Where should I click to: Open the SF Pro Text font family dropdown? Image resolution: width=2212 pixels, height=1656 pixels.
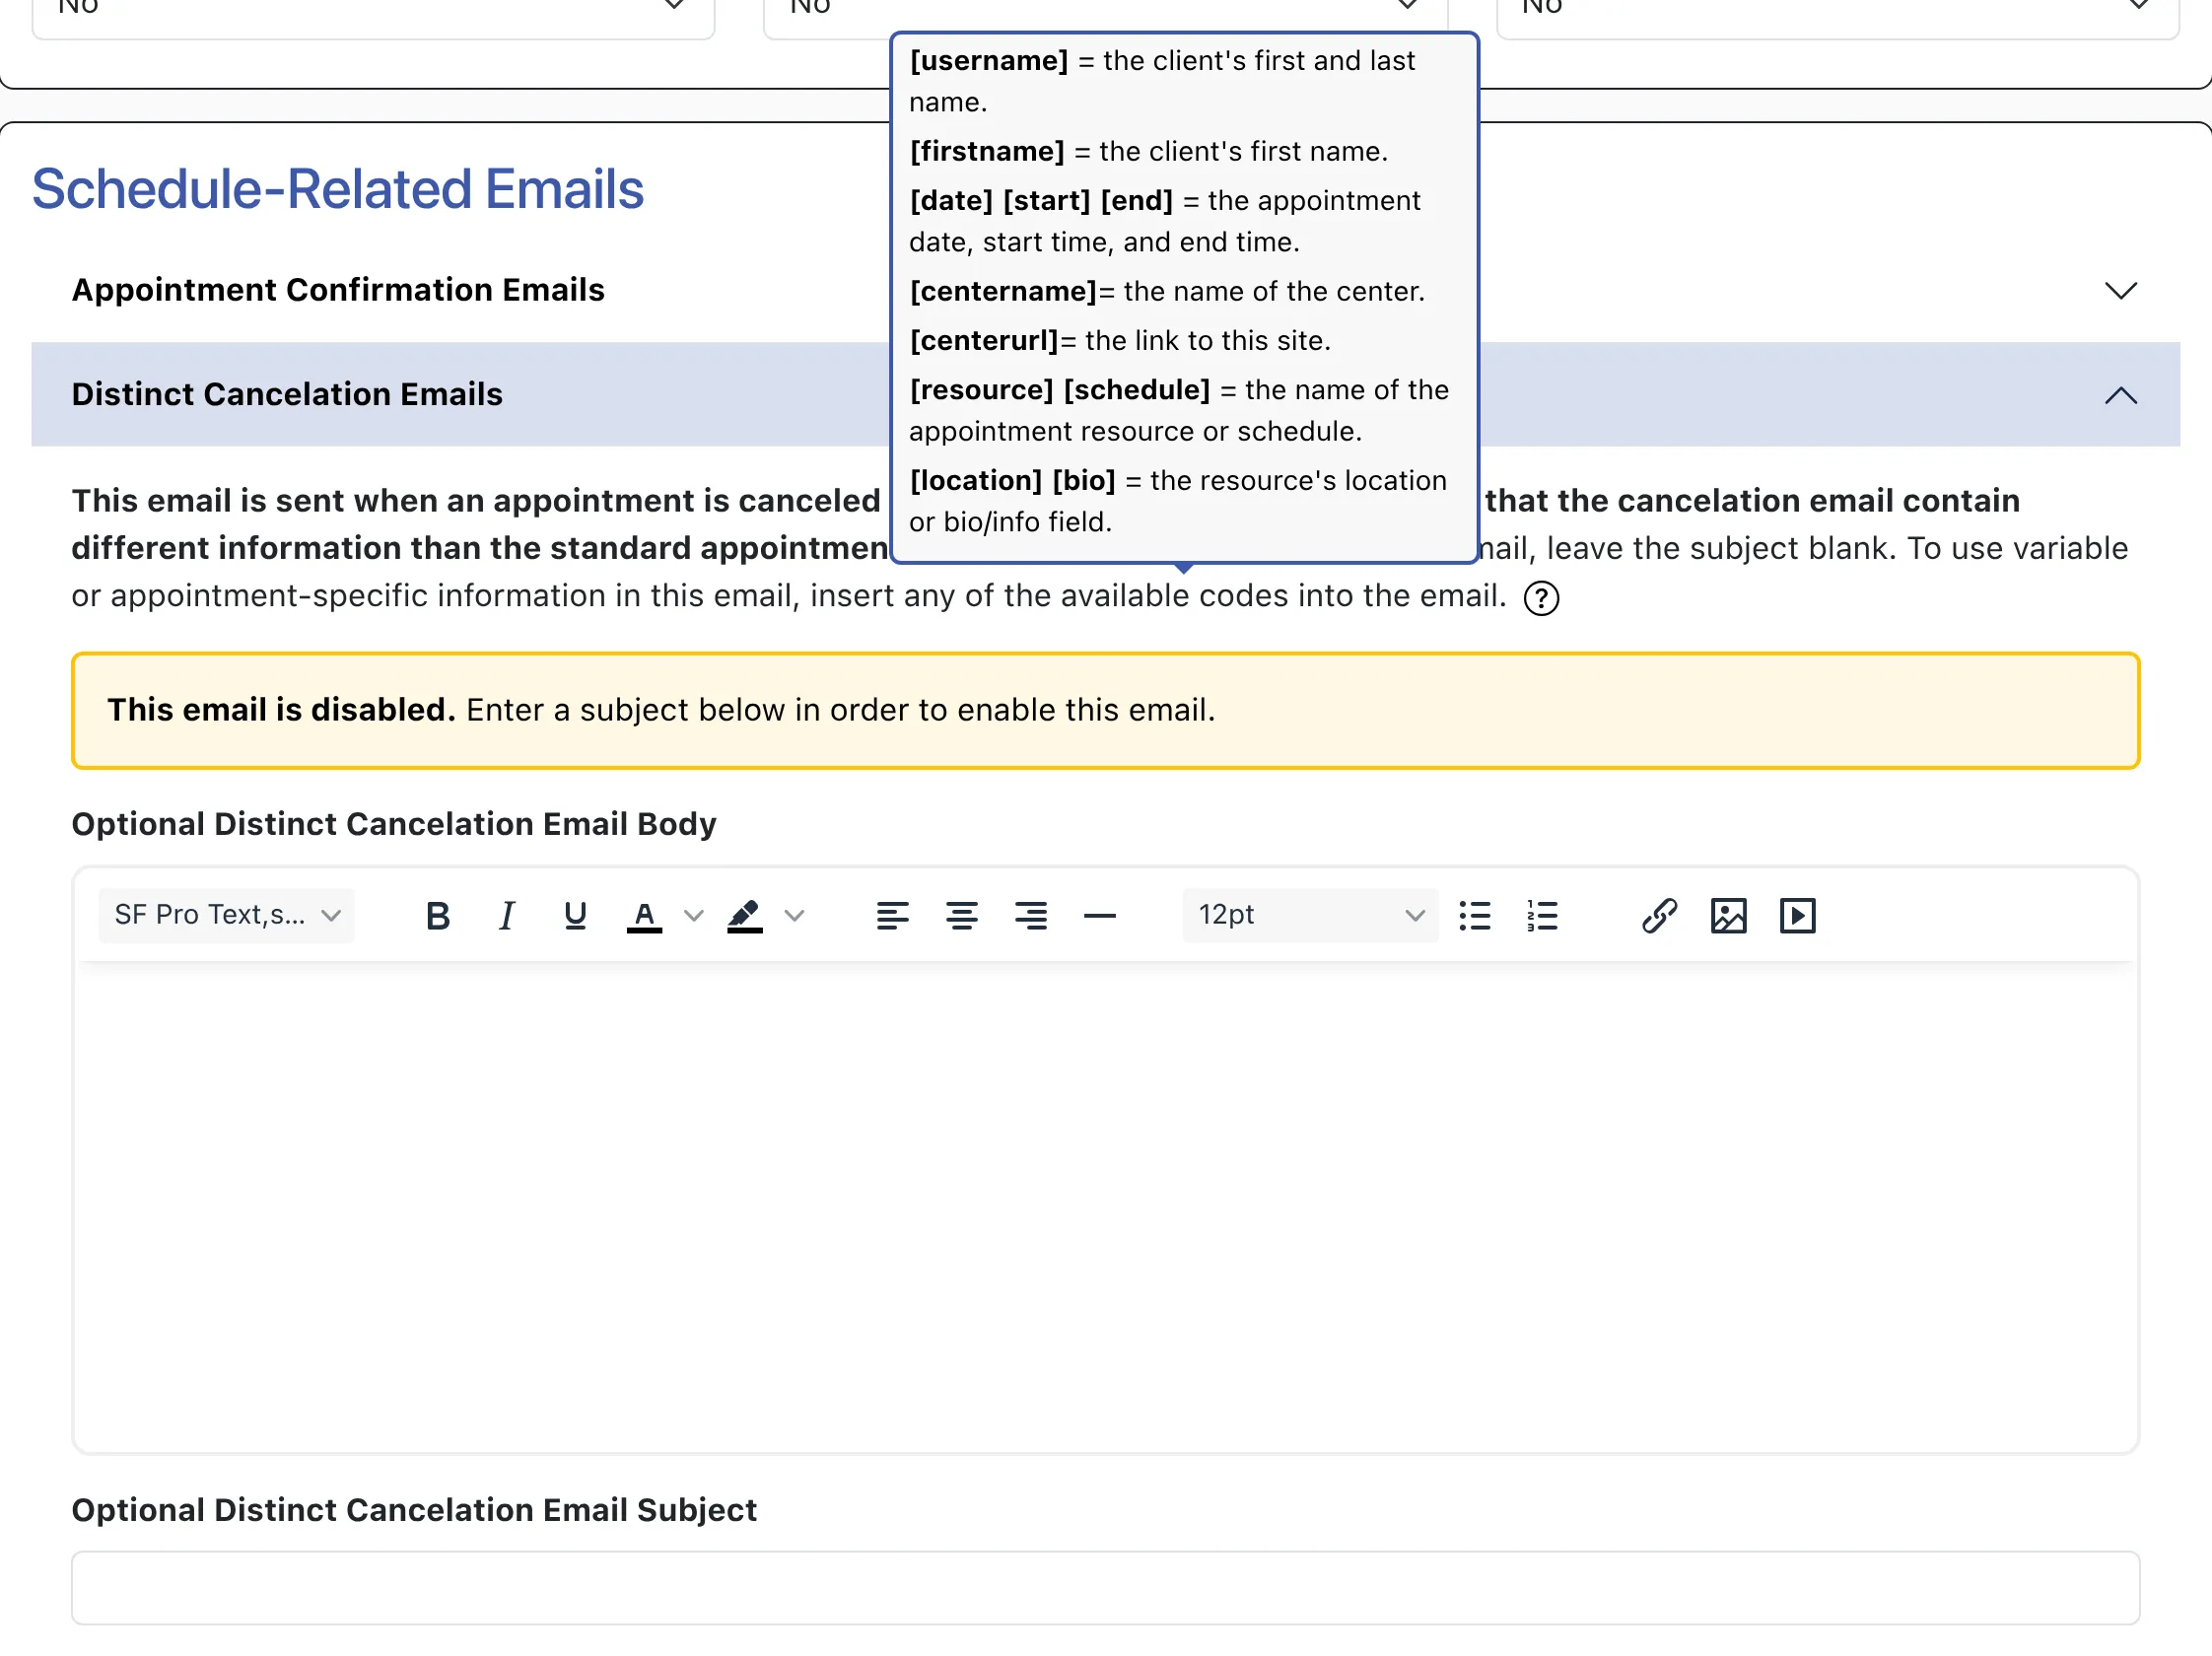227,915
